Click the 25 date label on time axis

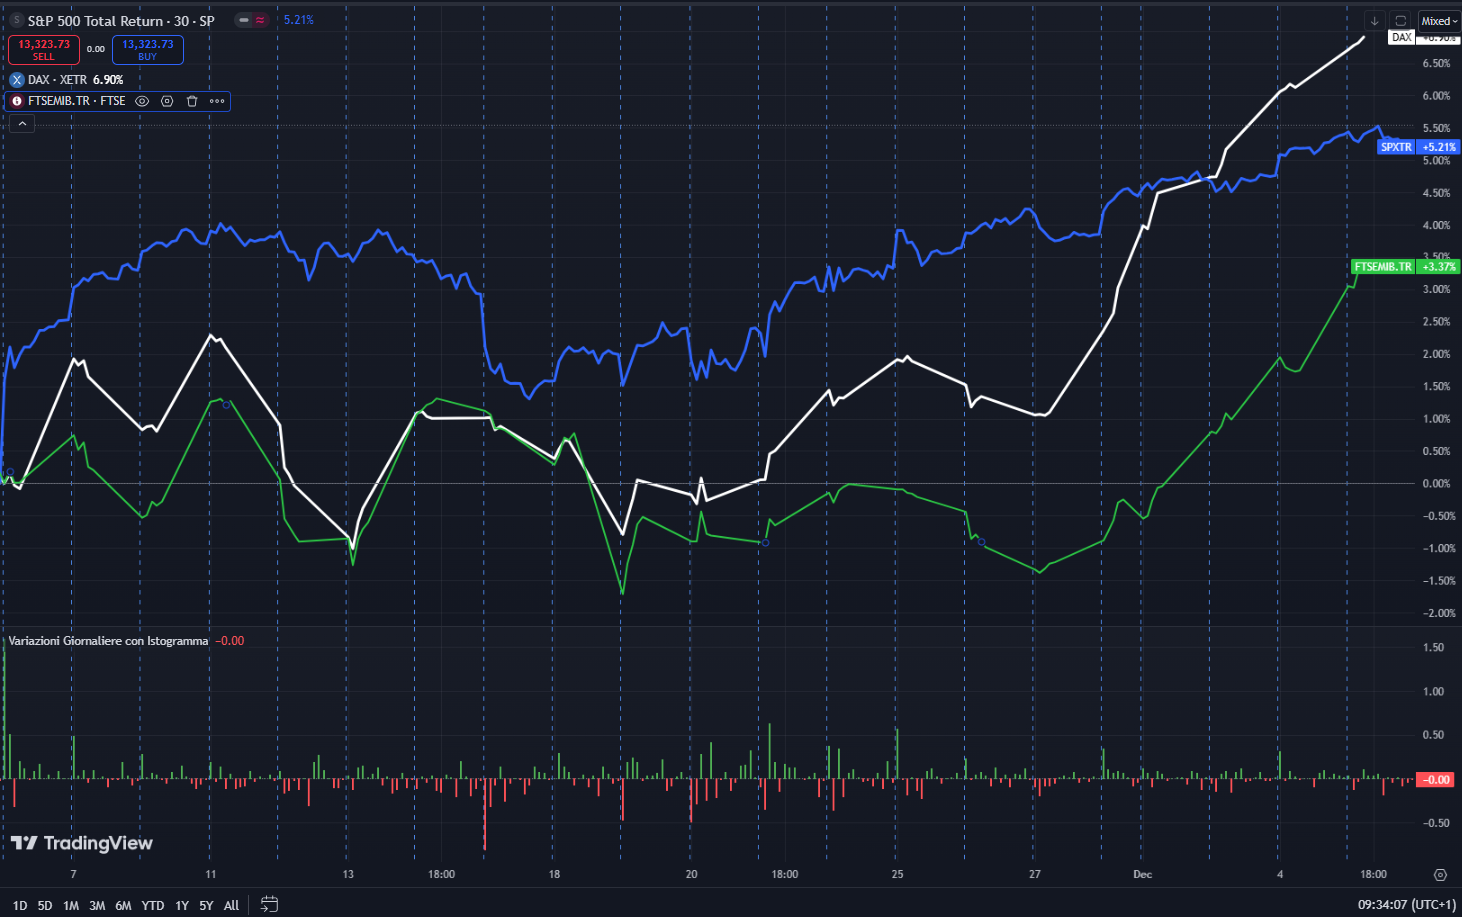click(x=897, y=874)
